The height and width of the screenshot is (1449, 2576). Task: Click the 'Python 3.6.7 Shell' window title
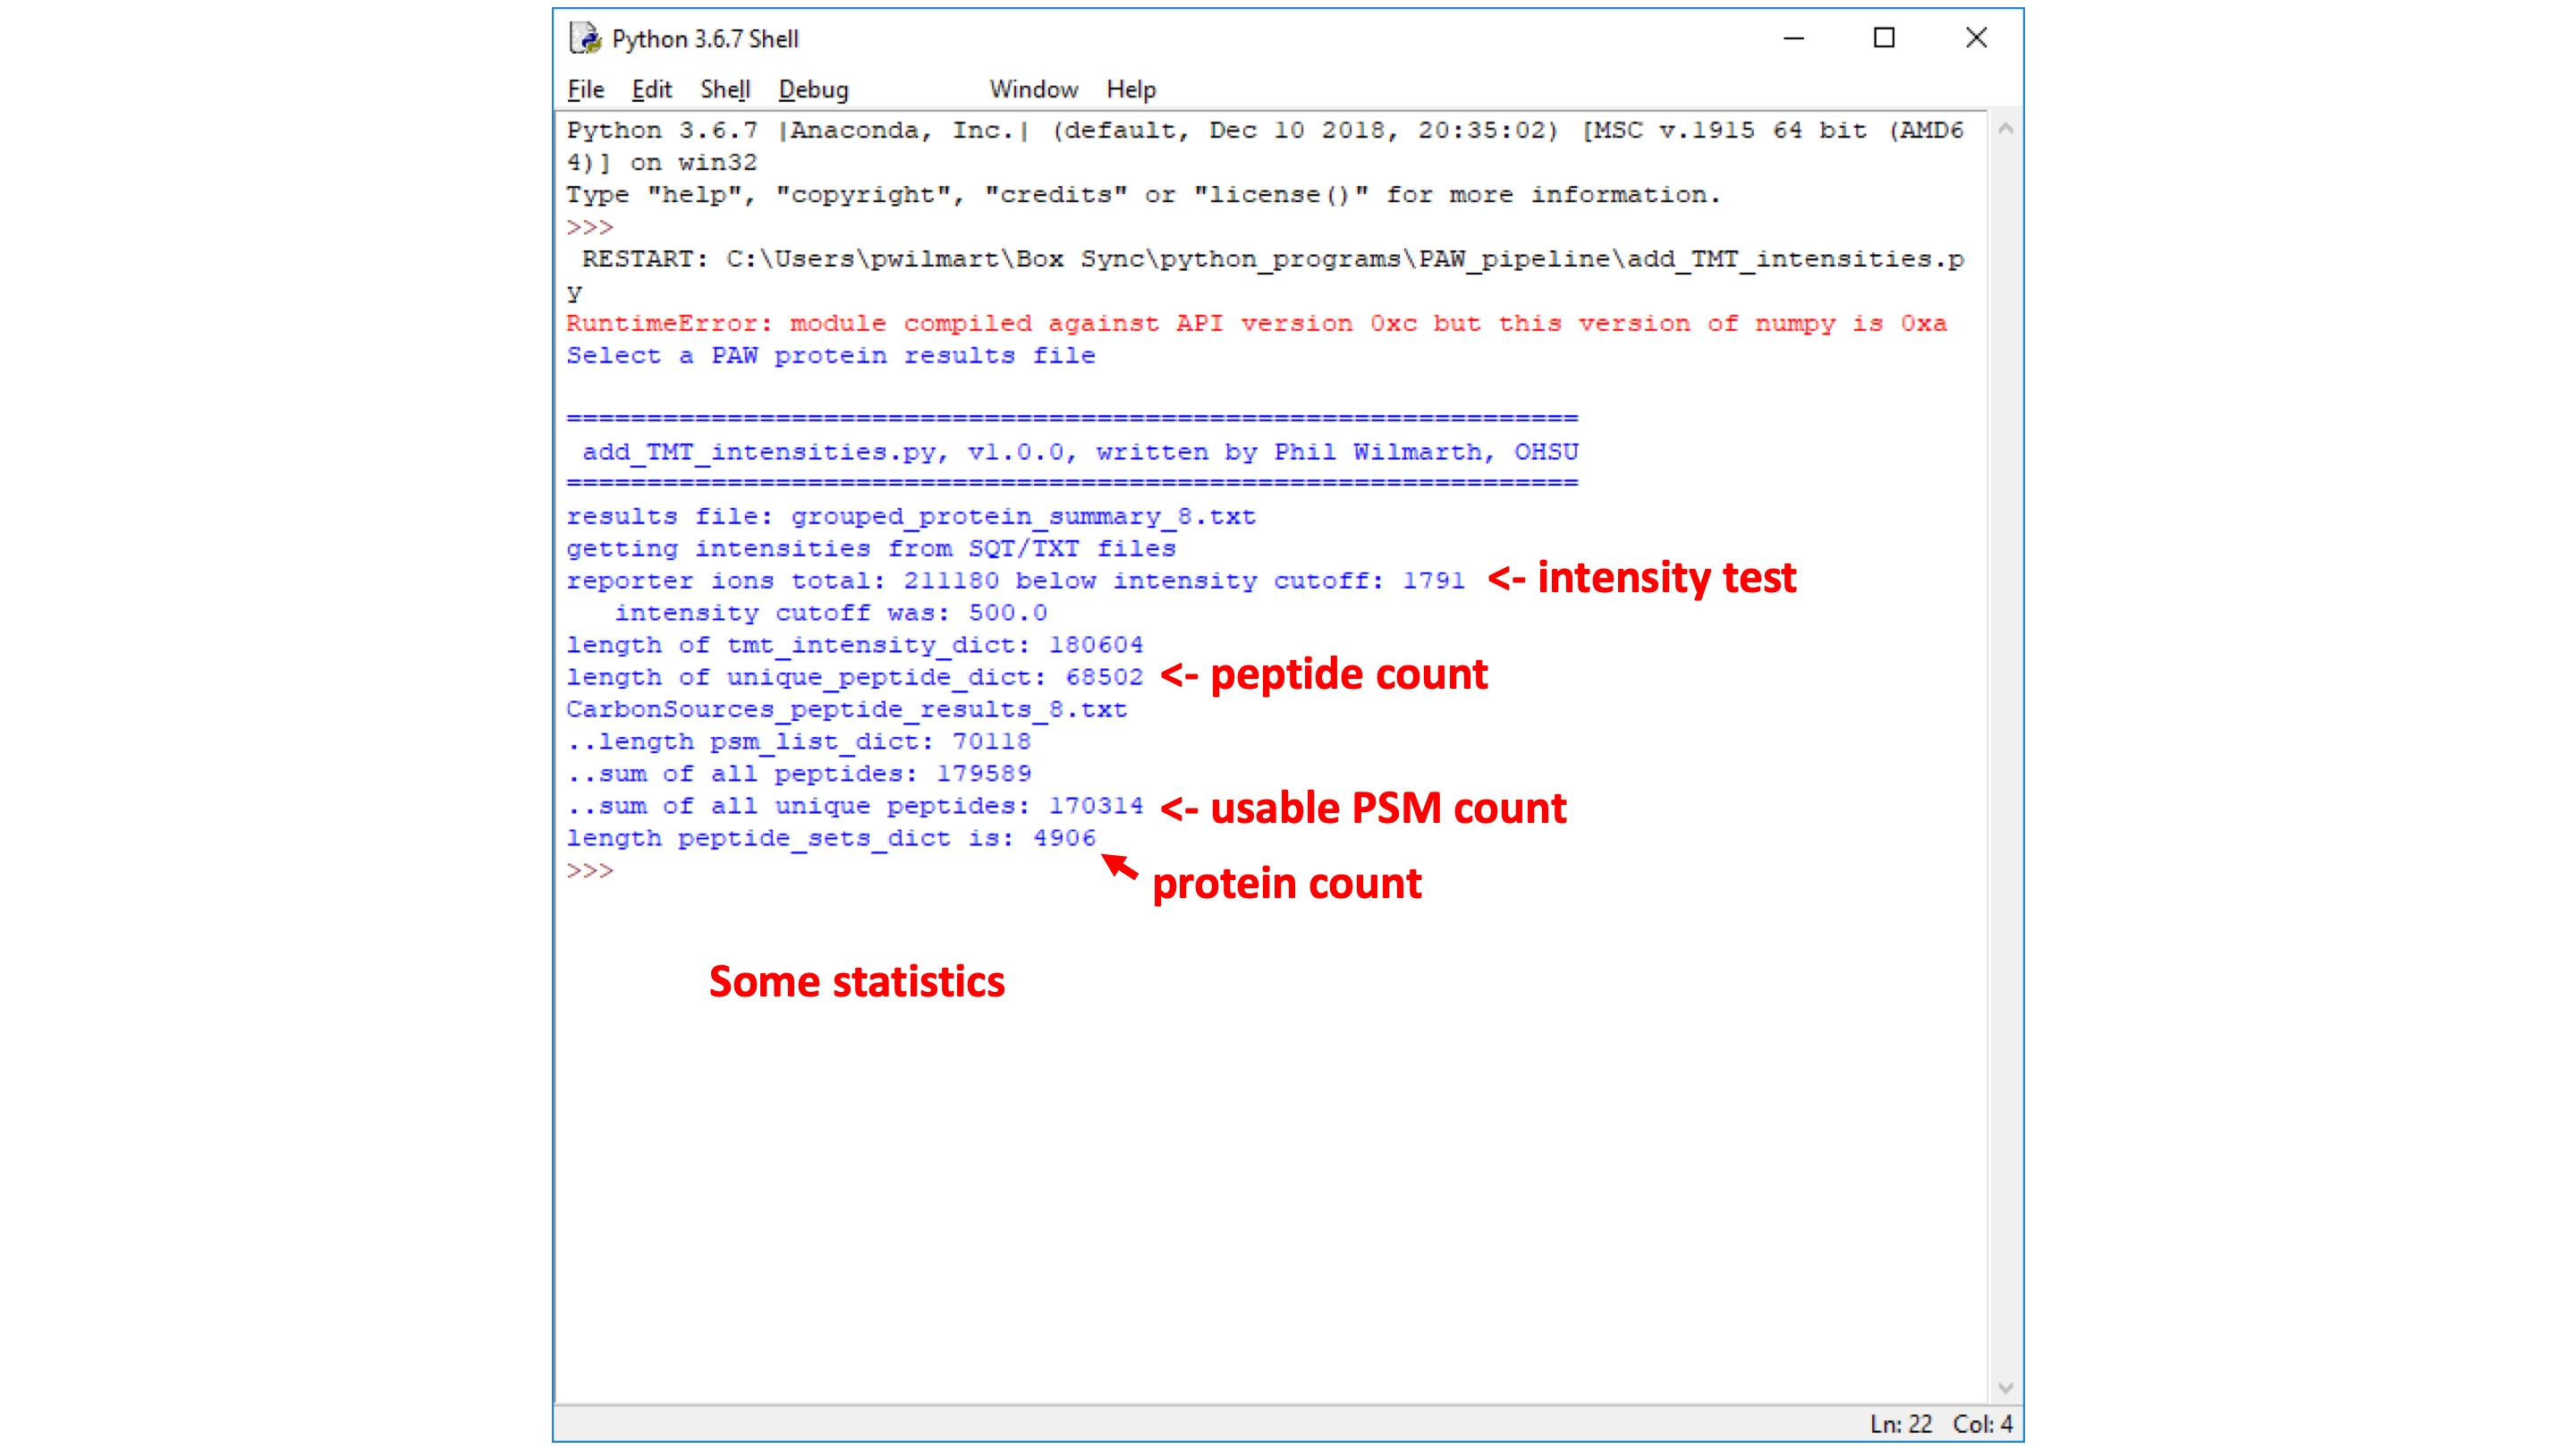coord(705,39)
